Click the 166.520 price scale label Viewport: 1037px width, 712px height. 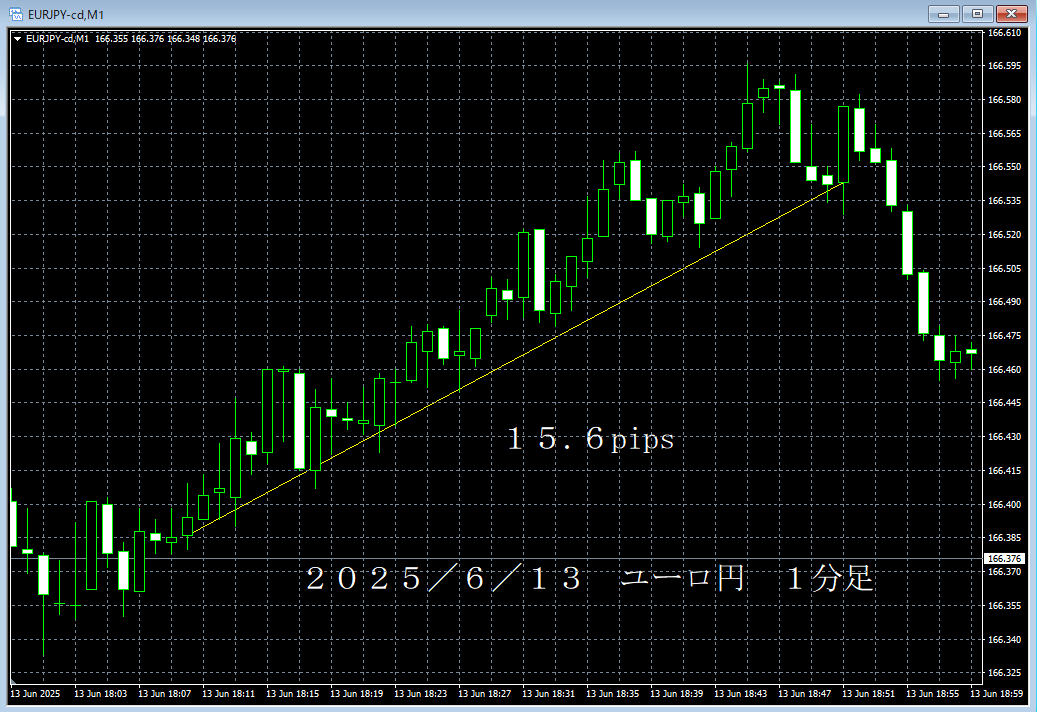click(1004, 235)
